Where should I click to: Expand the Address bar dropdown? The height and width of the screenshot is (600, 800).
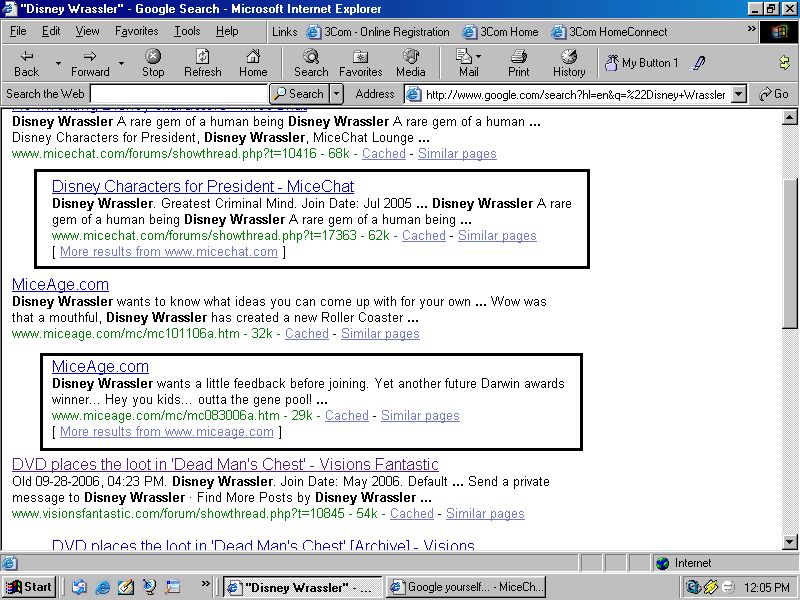[739, 94]
